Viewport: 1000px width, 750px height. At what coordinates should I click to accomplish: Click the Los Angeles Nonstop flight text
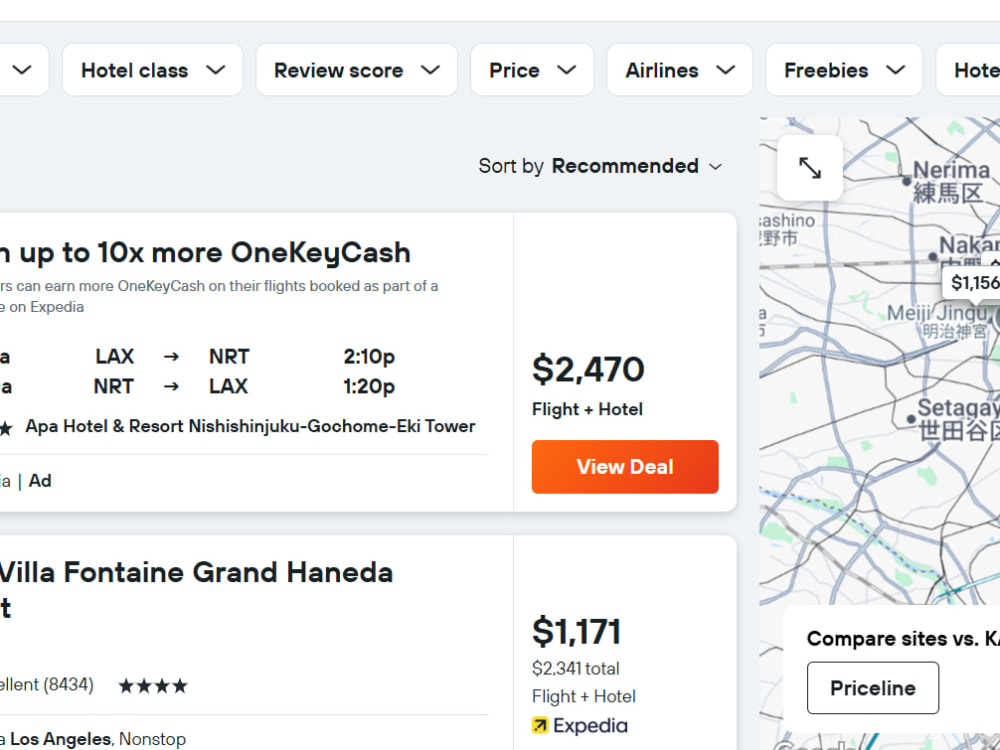point(98,739)
